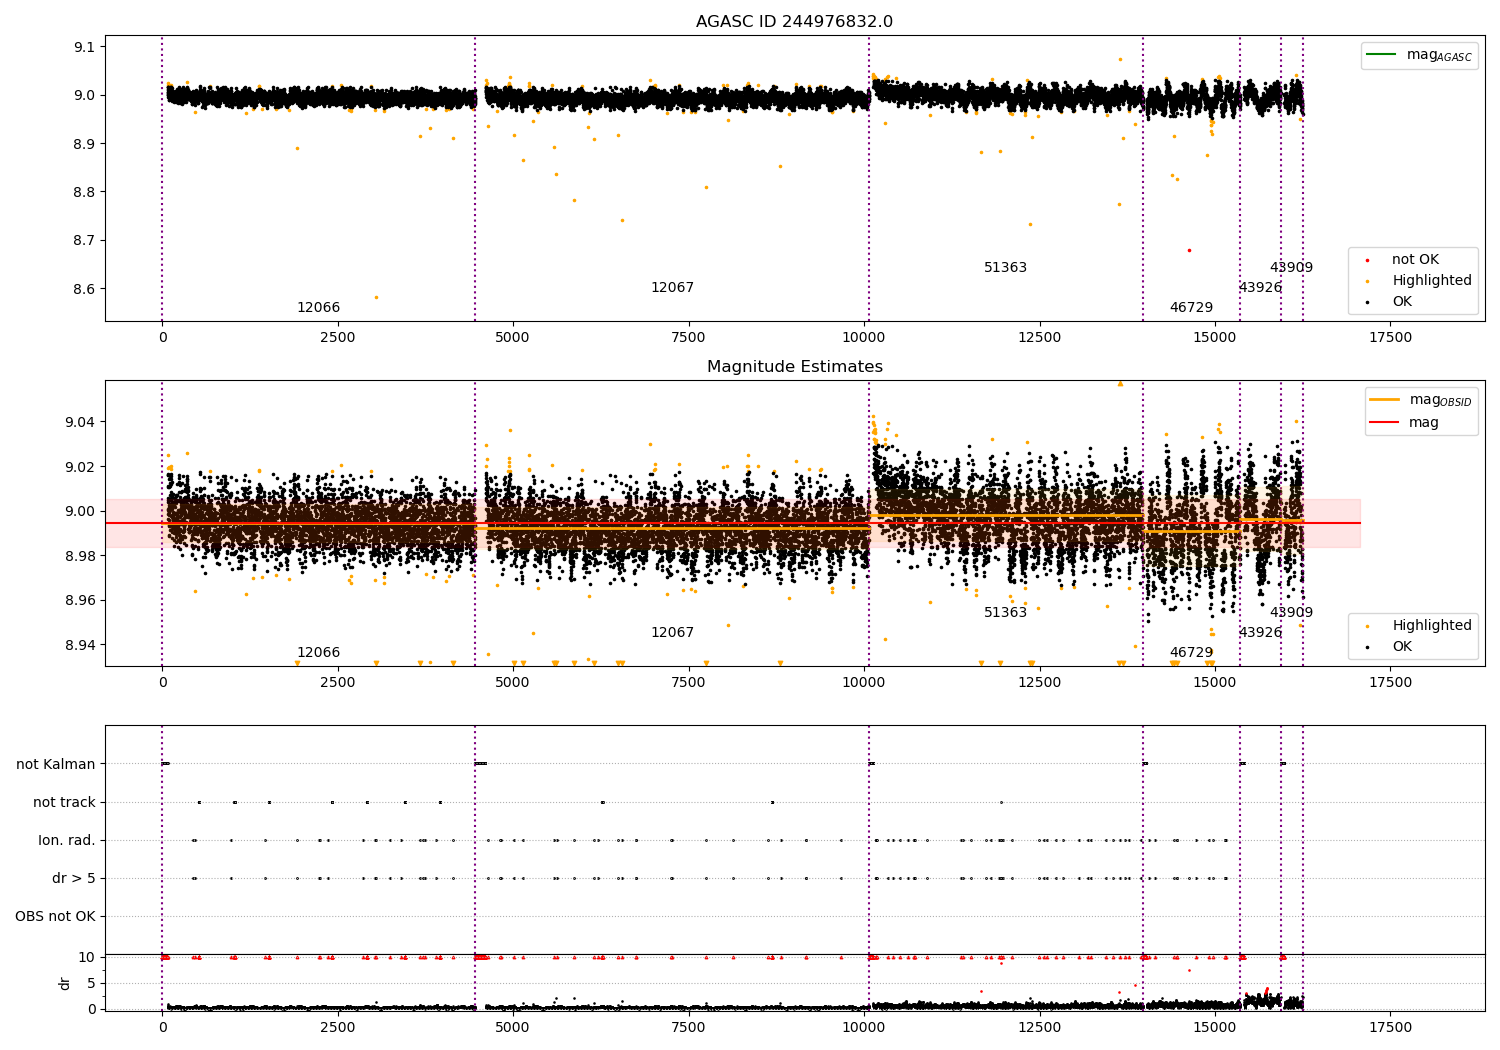
Task: Click obsid label 12067 in Magnitude Estimates plot
Action: tap(672, 633)
